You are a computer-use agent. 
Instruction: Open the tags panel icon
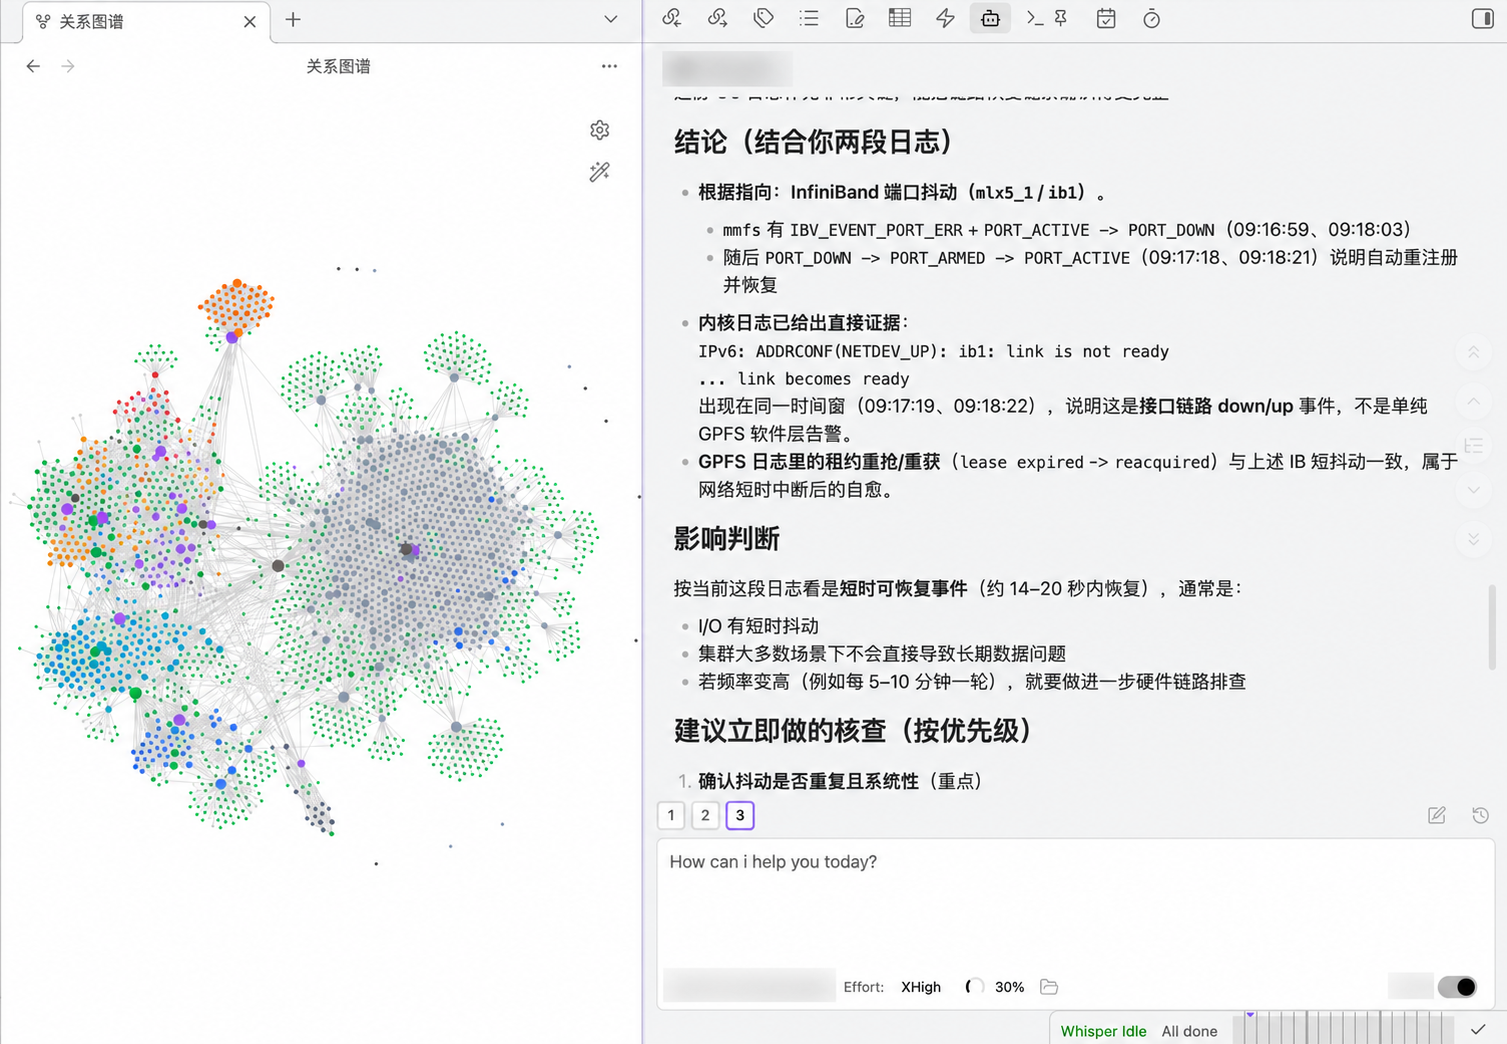tap(763, 18)
